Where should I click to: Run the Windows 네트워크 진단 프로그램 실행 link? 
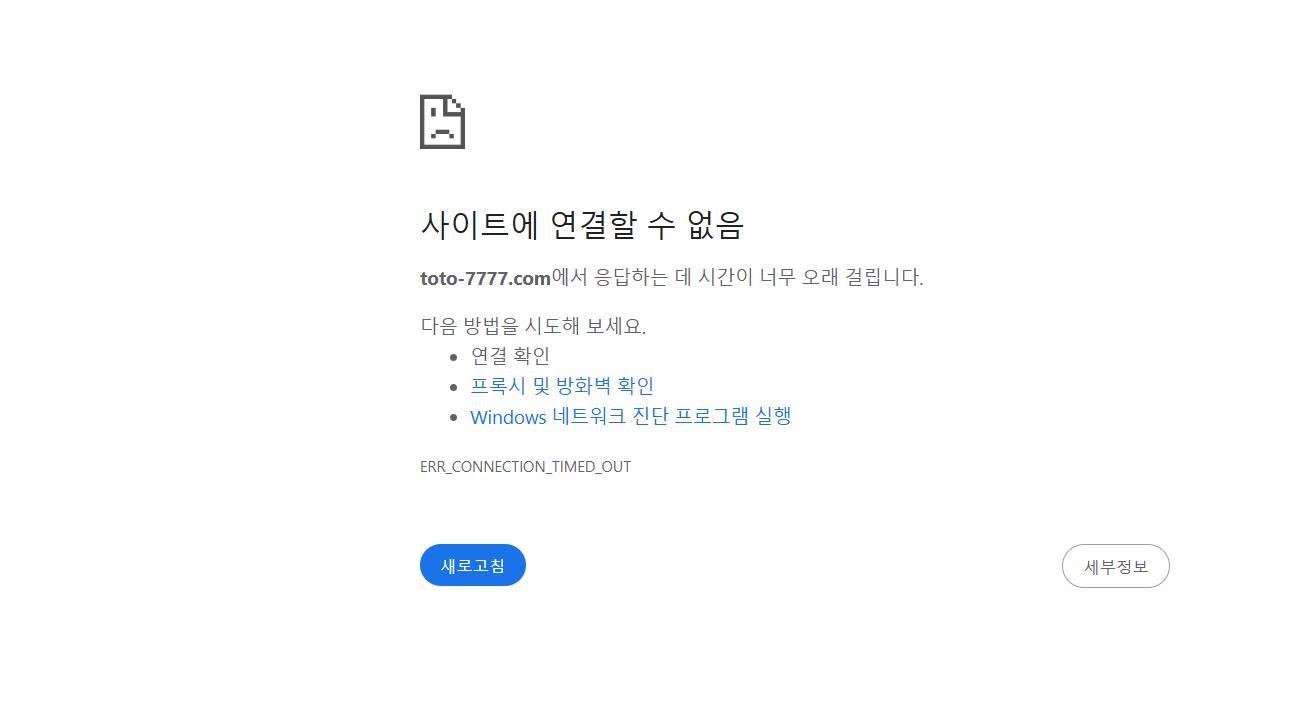tap(631, 416)
